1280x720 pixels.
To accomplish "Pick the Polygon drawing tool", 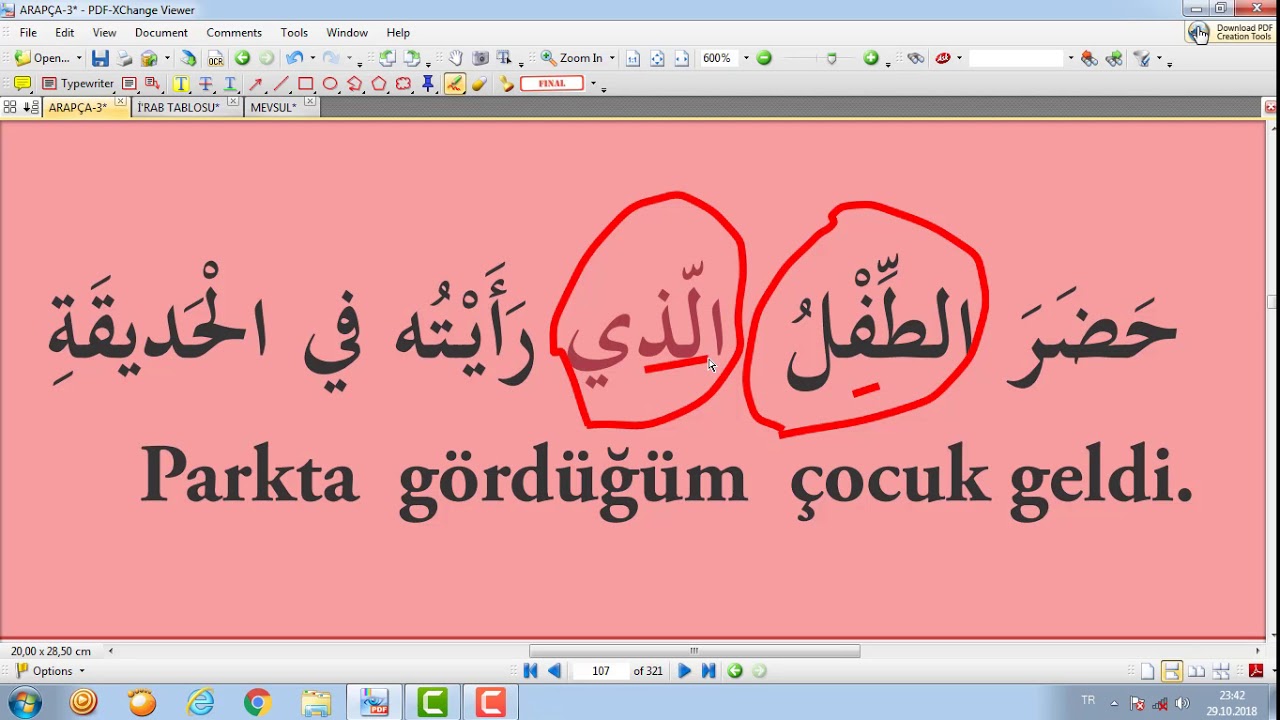I will coord(379,84).
